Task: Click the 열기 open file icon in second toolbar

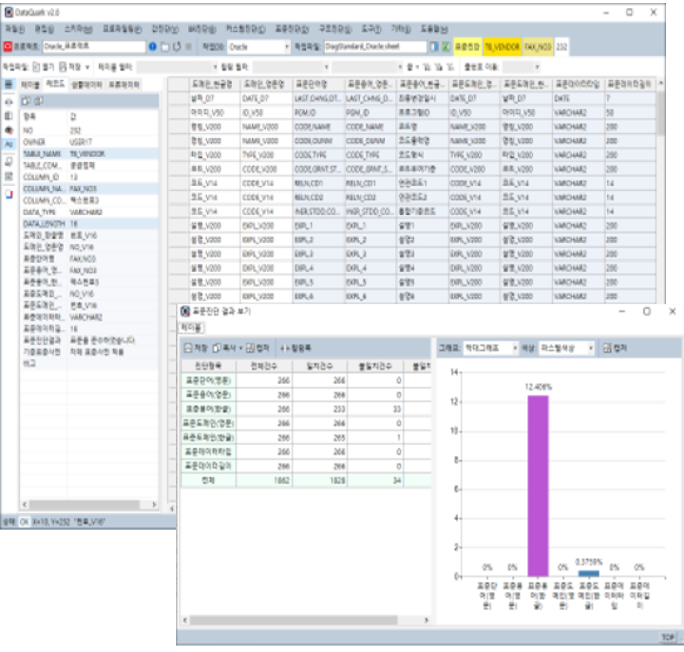Action: tap(33, 66)
